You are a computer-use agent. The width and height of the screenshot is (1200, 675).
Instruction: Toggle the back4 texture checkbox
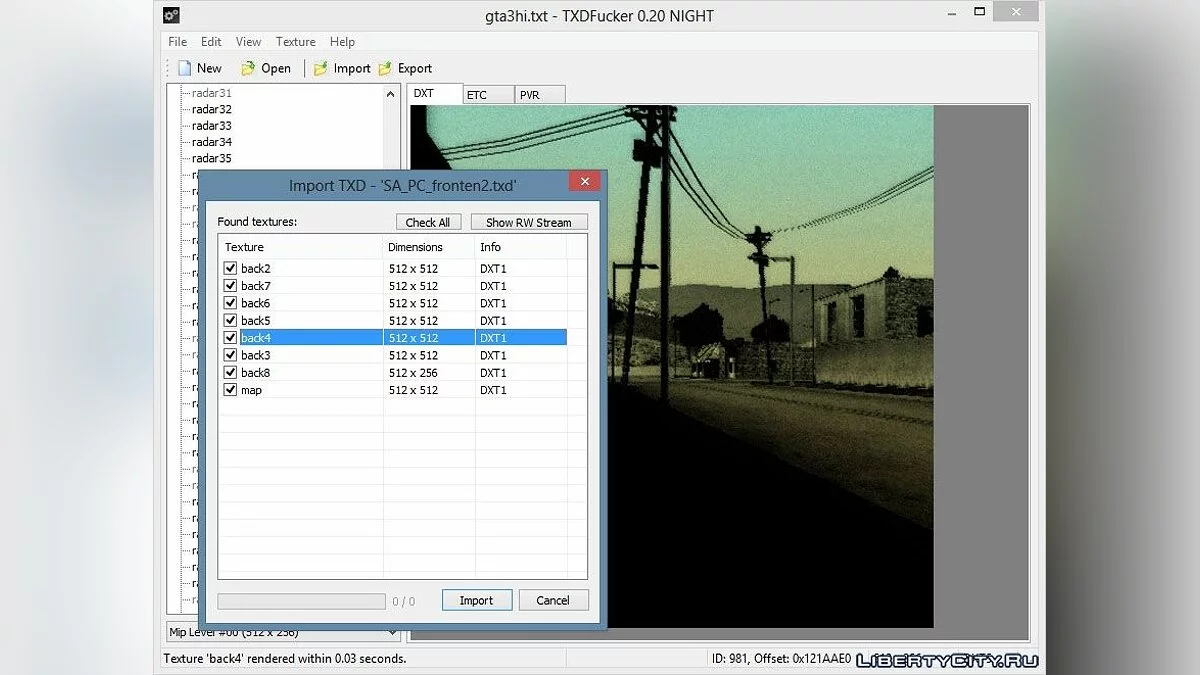pos(231,338)
